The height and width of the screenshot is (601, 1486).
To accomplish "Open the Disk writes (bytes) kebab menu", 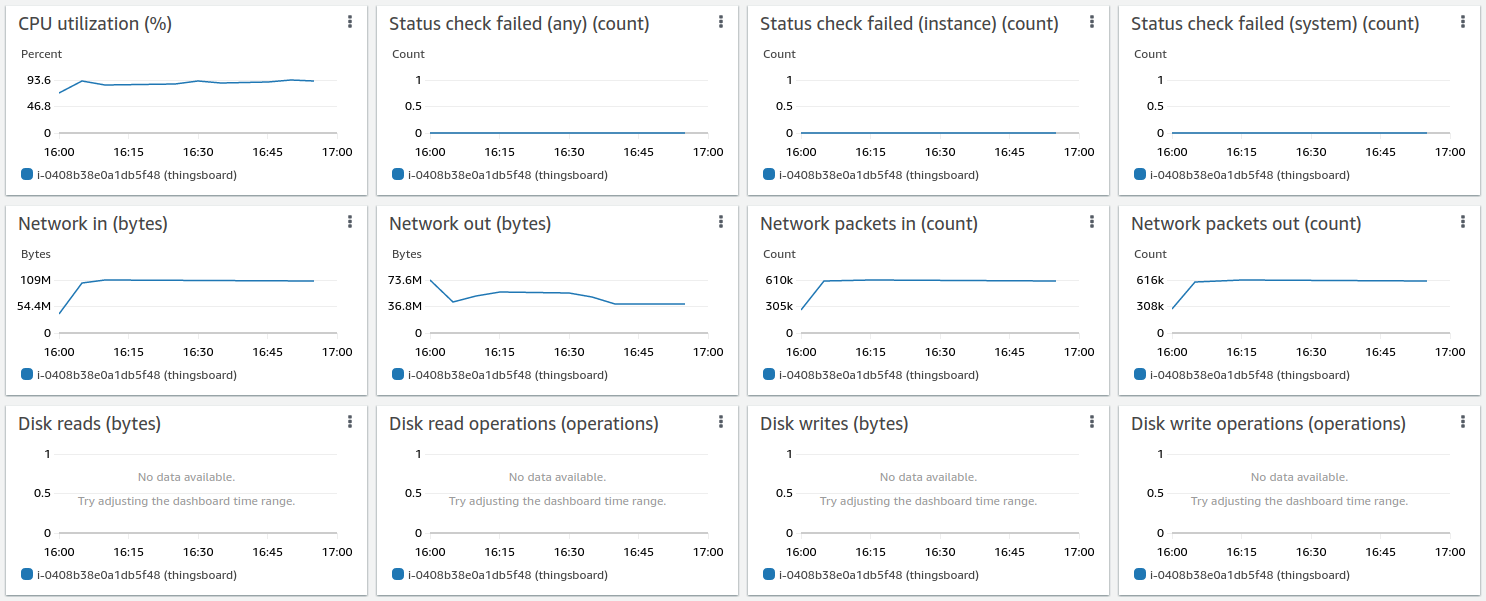I will [x=1092, y=422].
